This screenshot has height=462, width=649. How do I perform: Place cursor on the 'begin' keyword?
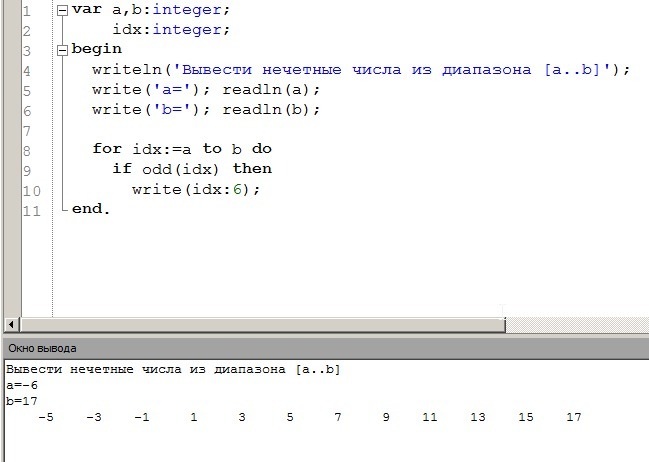coord(97,49)
